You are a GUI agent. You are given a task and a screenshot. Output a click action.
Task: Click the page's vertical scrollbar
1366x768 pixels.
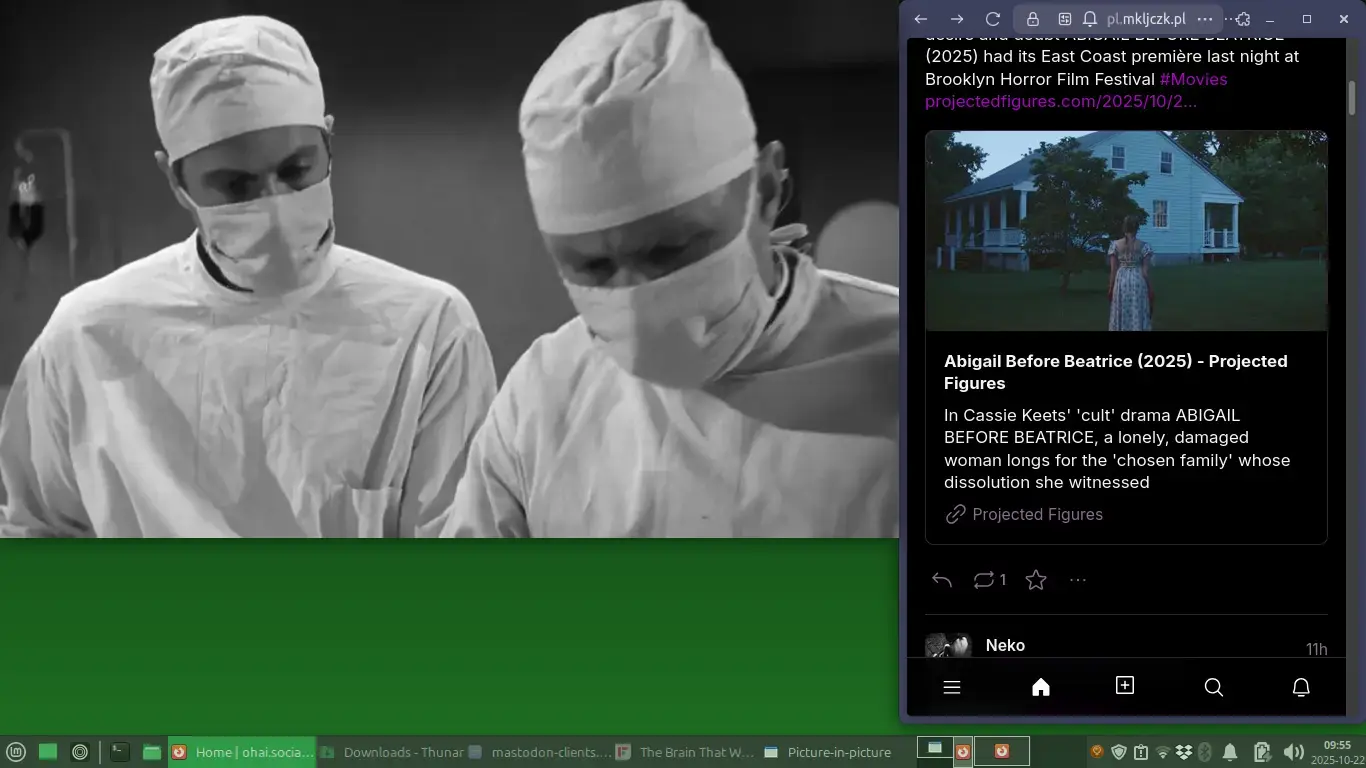[x=1352, y=98]
